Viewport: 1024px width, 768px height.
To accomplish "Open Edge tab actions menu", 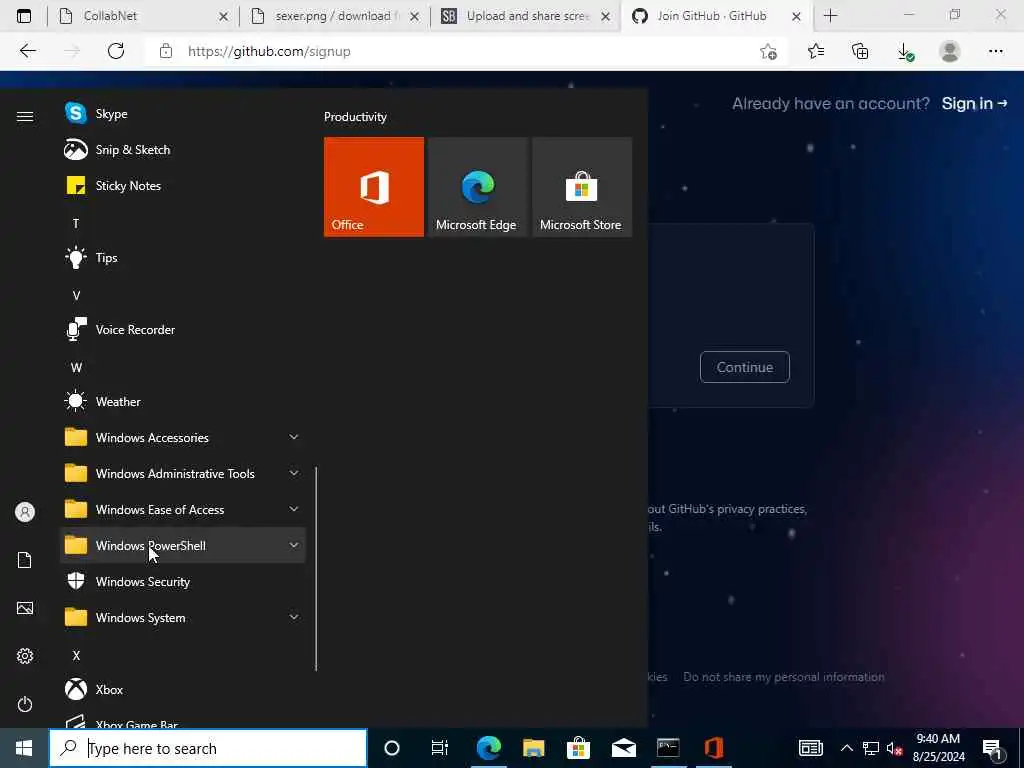I will [x=24, y=16].
